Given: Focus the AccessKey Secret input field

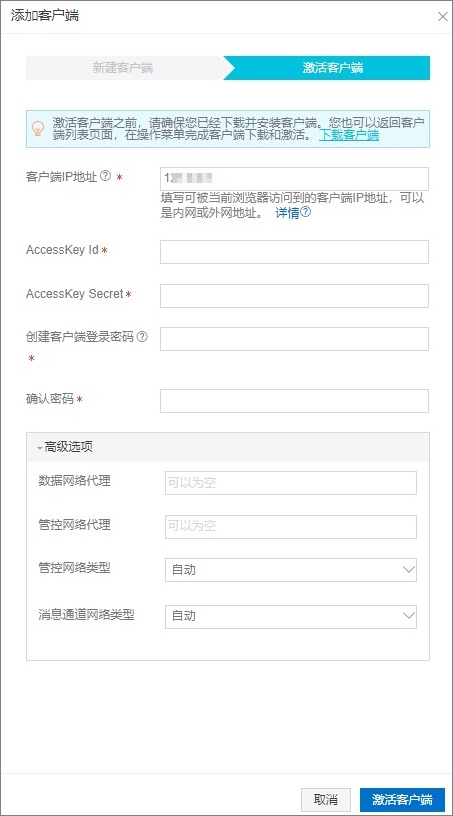Looking at the screenshot, I should pos(294,296).
